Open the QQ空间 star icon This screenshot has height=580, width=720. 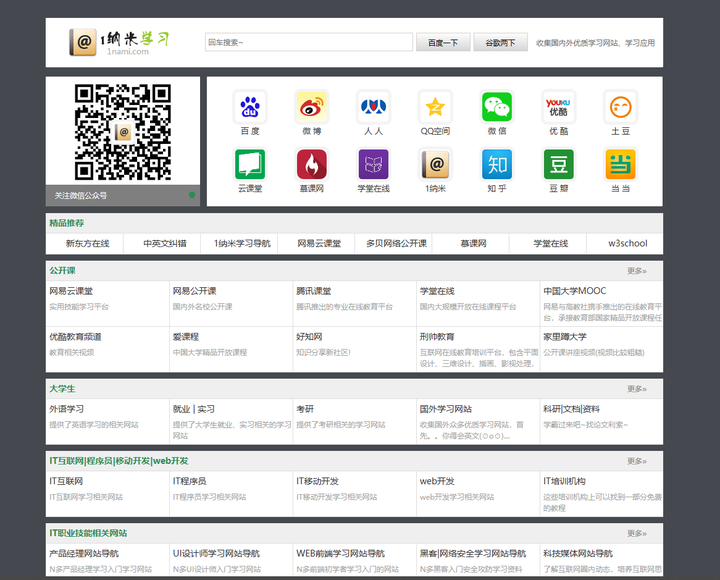435,107
